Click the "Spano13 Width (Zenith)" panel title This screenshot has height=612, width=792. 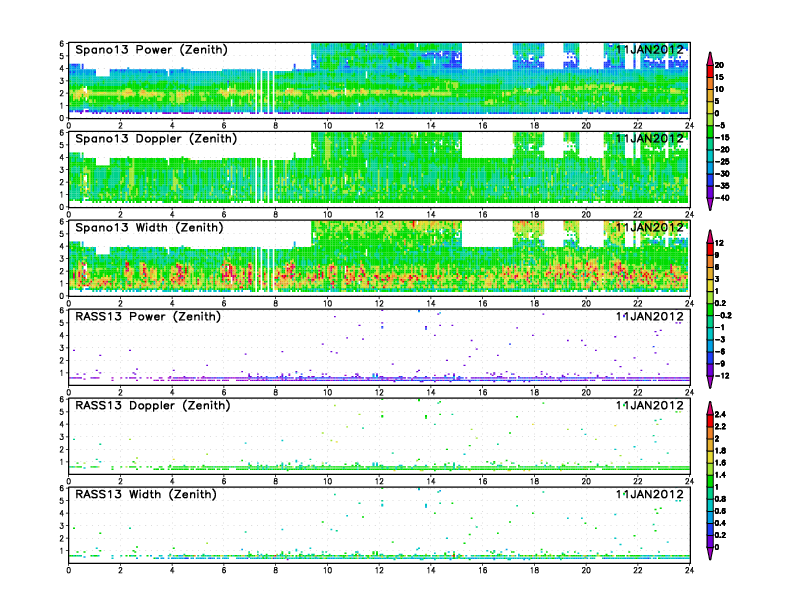149,228
